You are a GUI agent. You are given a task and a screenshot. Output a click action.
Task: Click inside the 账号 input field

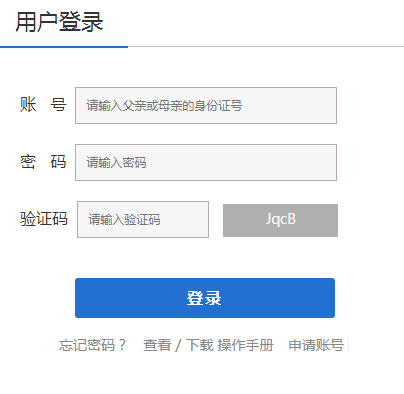click(206, 105)
